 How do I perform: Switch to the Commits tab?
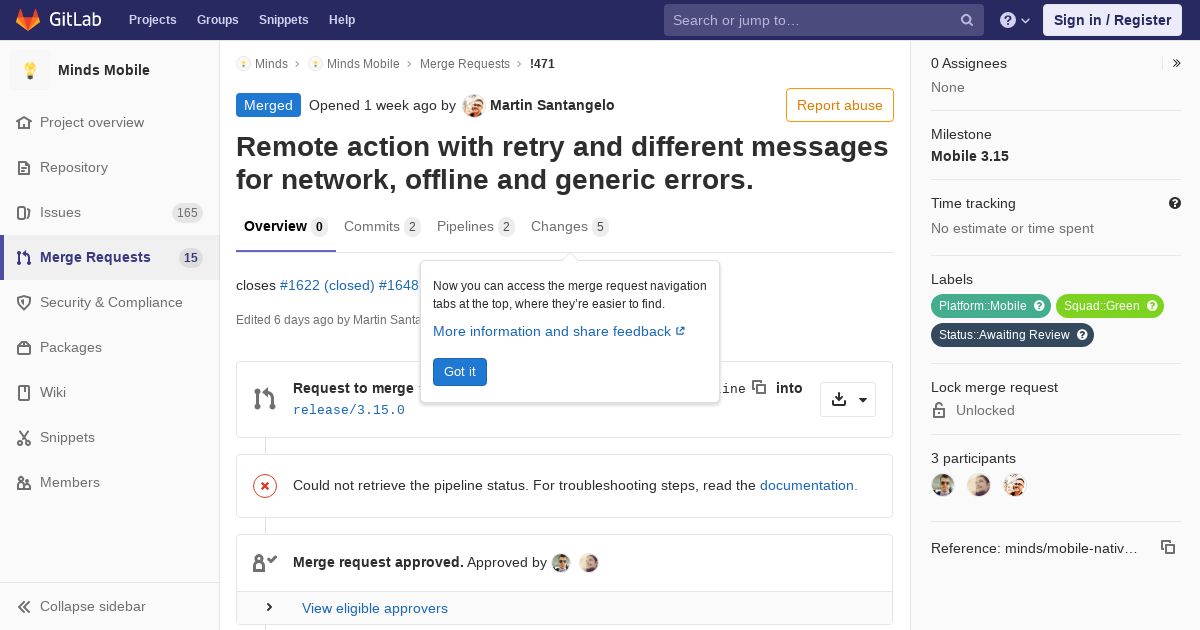point(382,227)
